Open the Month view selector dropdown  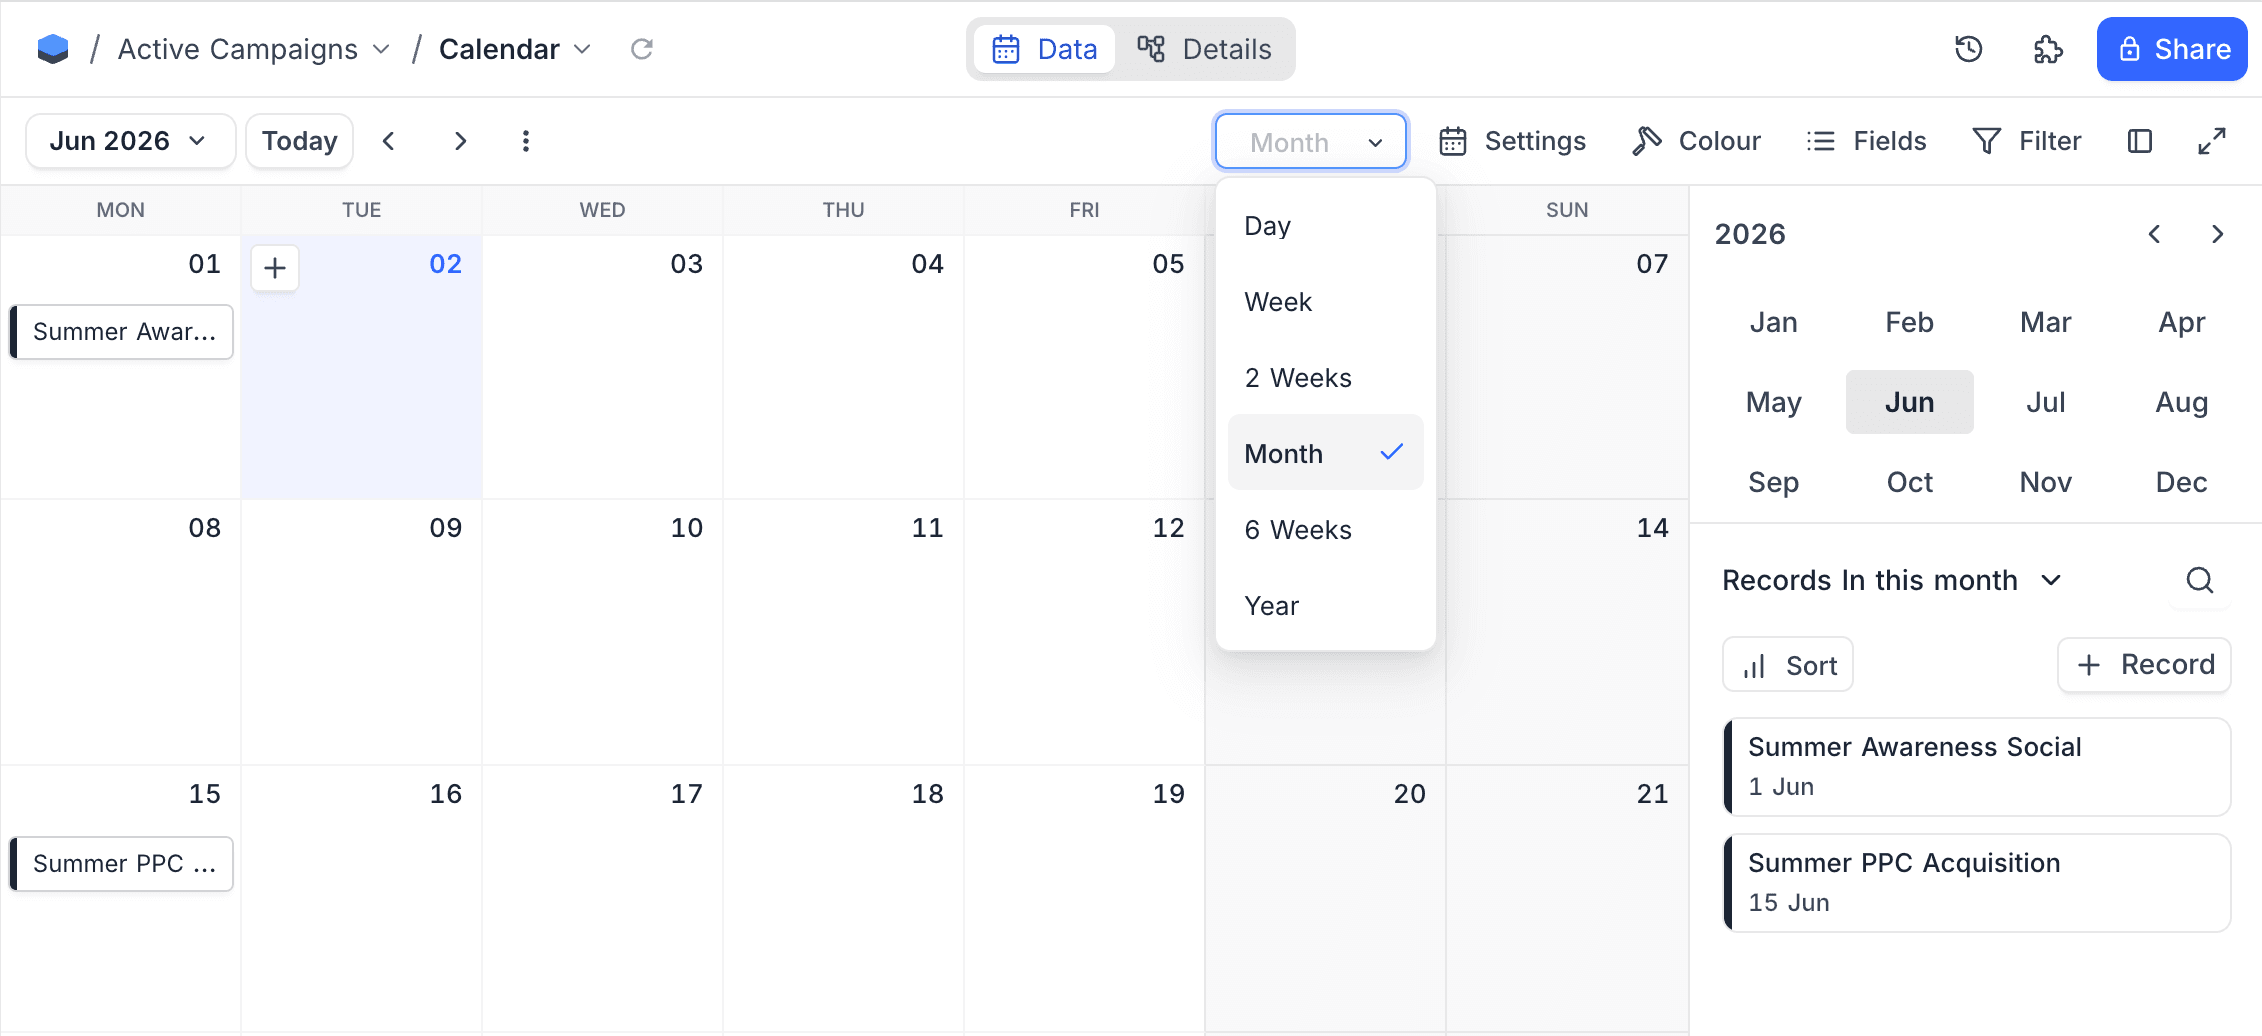[1311, 141]
